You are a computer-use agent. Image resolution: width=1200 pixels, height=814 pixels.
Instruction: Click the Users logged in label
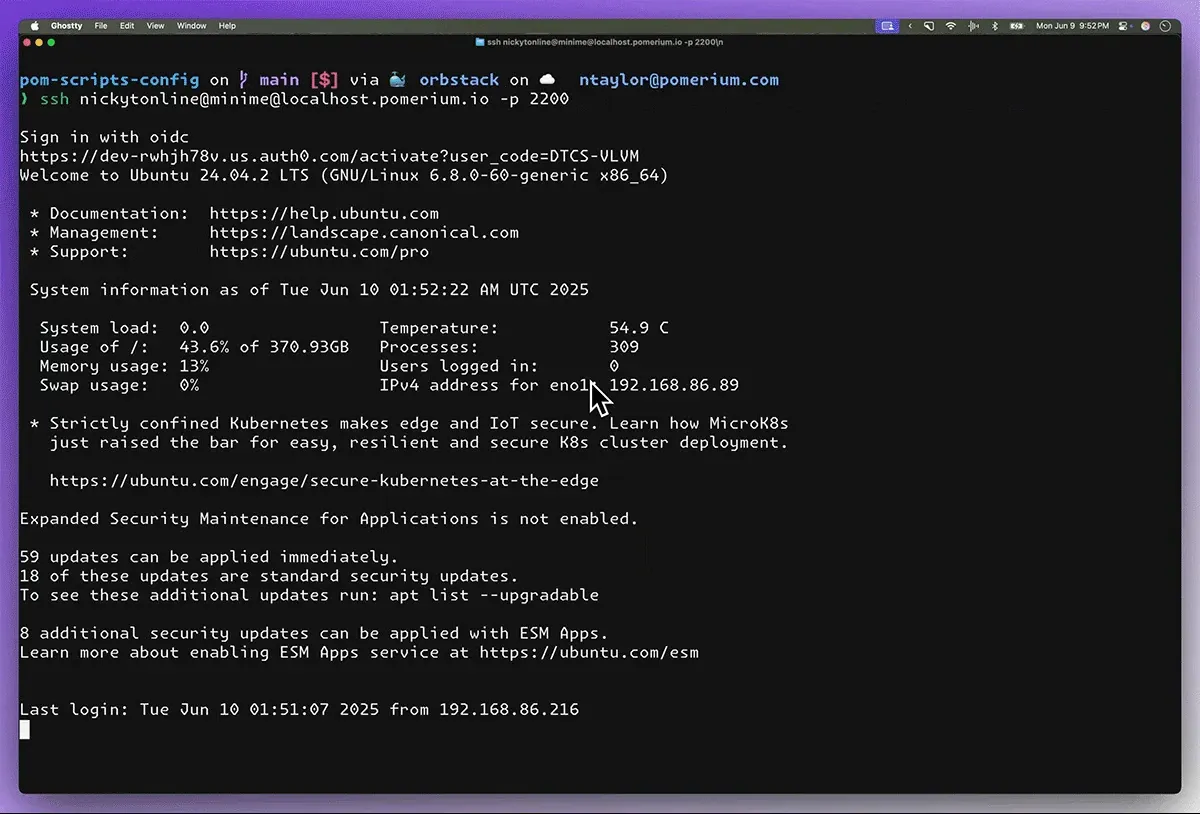click(459, 366)
